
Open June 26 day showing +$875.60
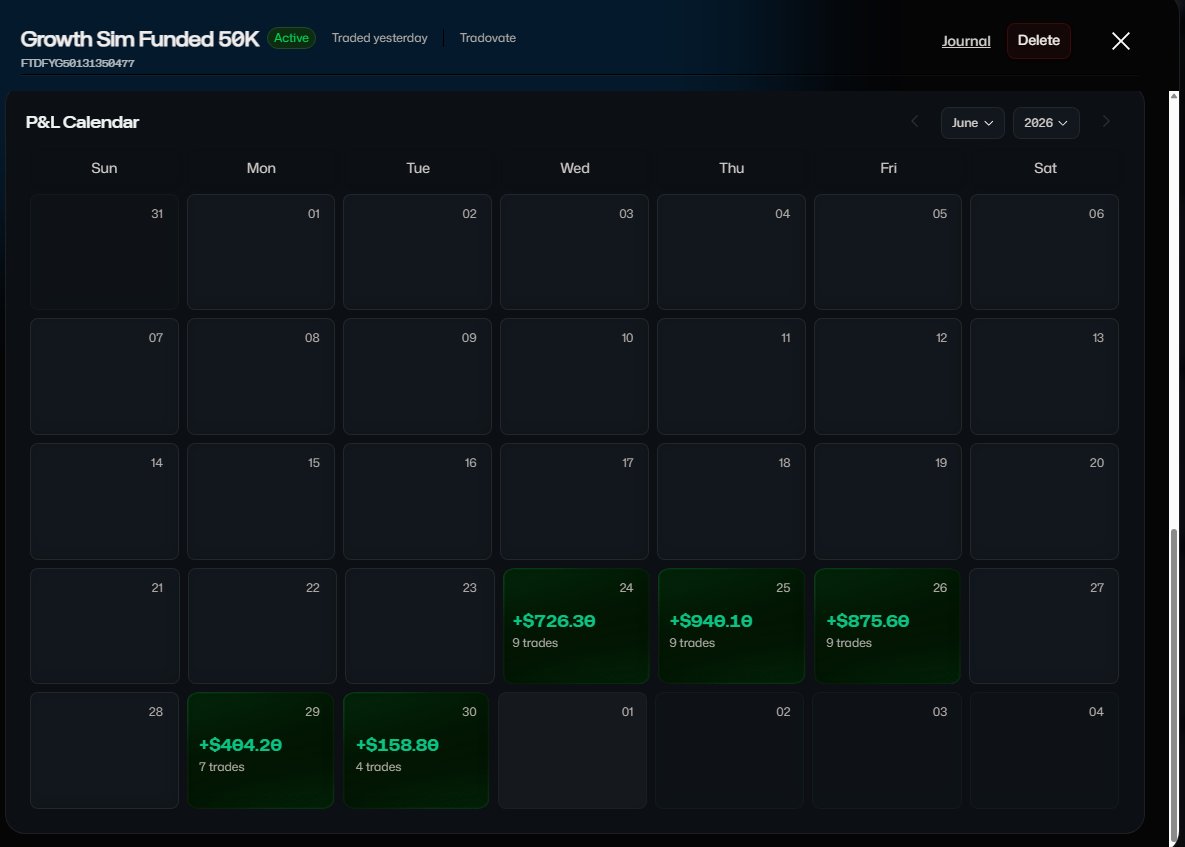tap(887, 626)
